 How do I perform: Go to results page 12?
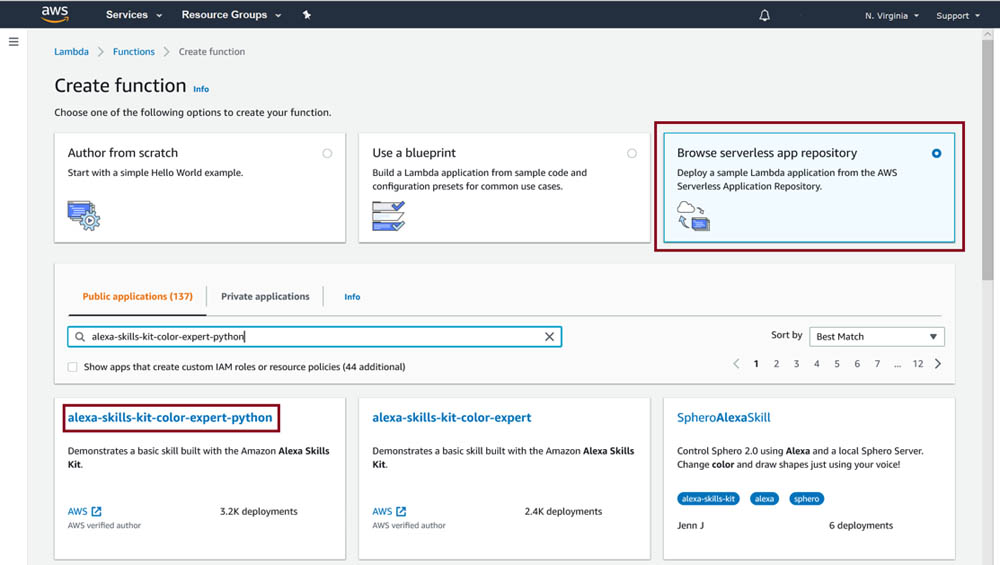(x=918, y=363)
